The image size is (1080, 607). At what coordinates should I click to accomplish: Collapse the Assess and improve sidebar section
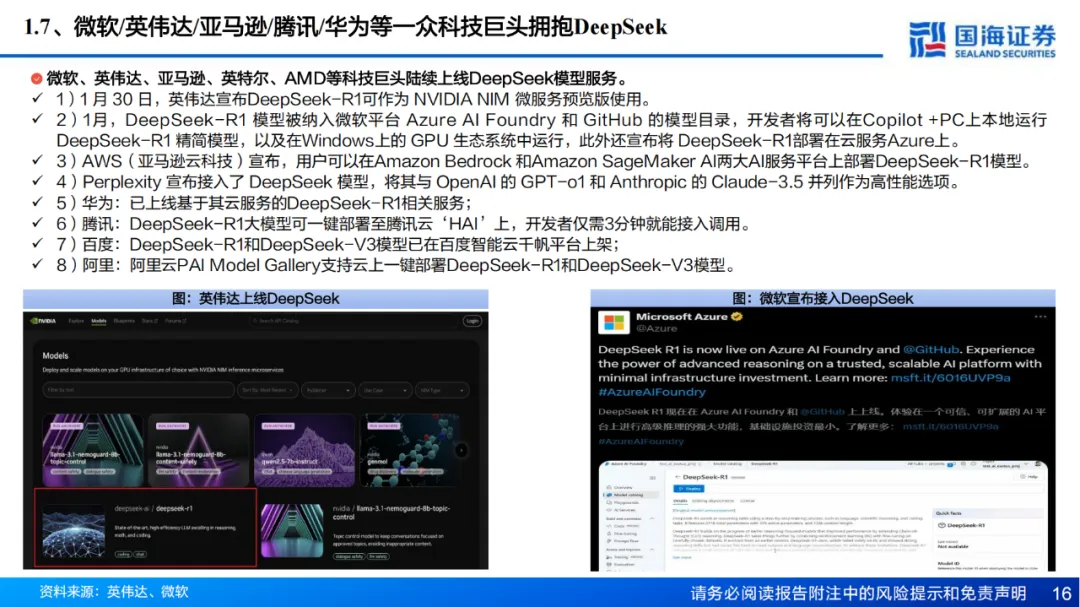pyautogui.click(x=652, y=549)
